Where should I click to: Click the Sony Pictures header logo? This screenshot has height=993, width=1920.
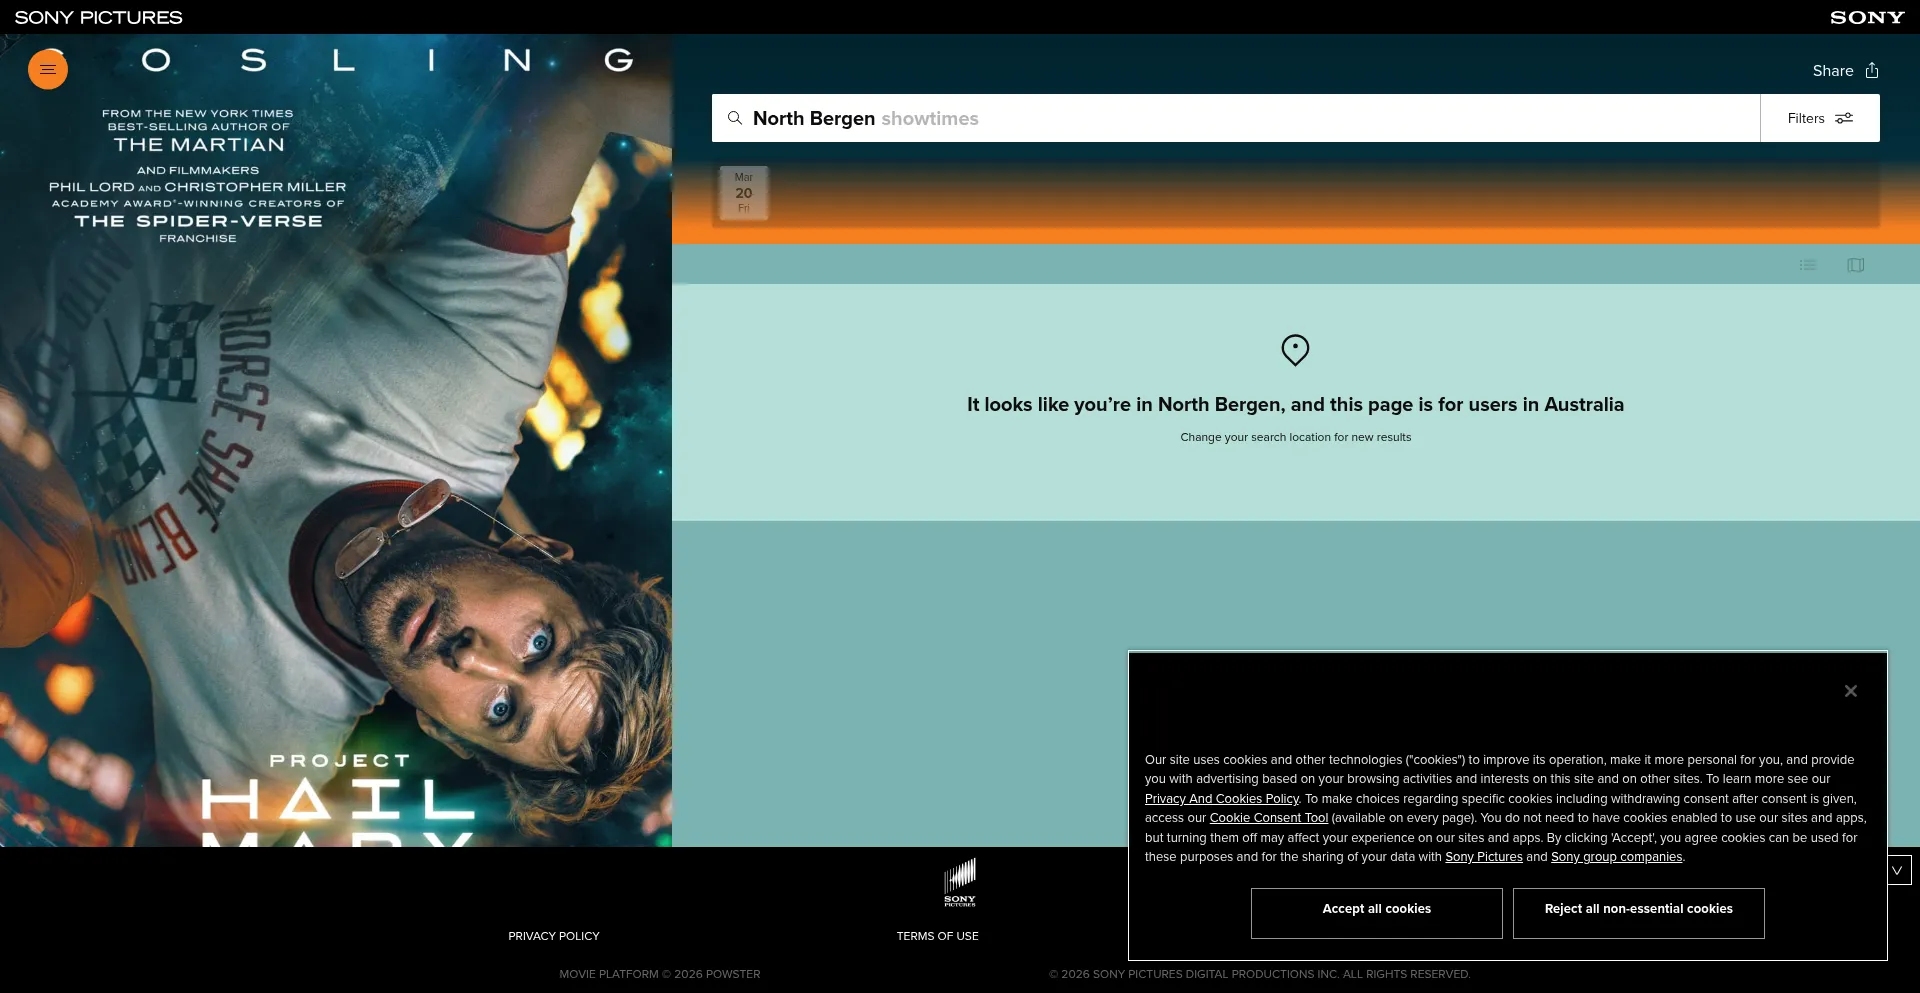pos(98,17)
